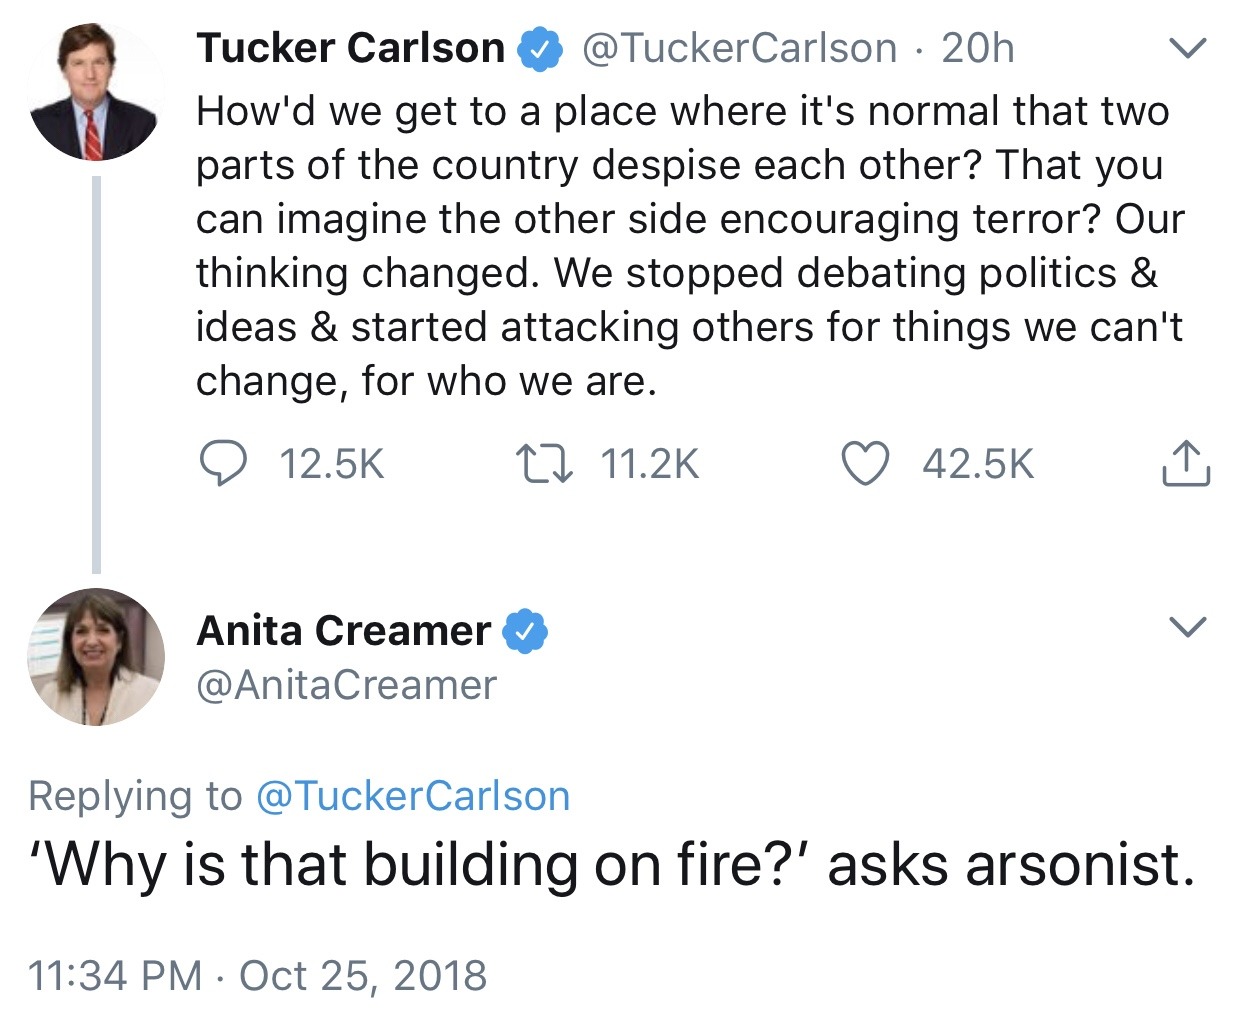
Task: Open replies via the speech bubble icon
Action: (223, 464)
